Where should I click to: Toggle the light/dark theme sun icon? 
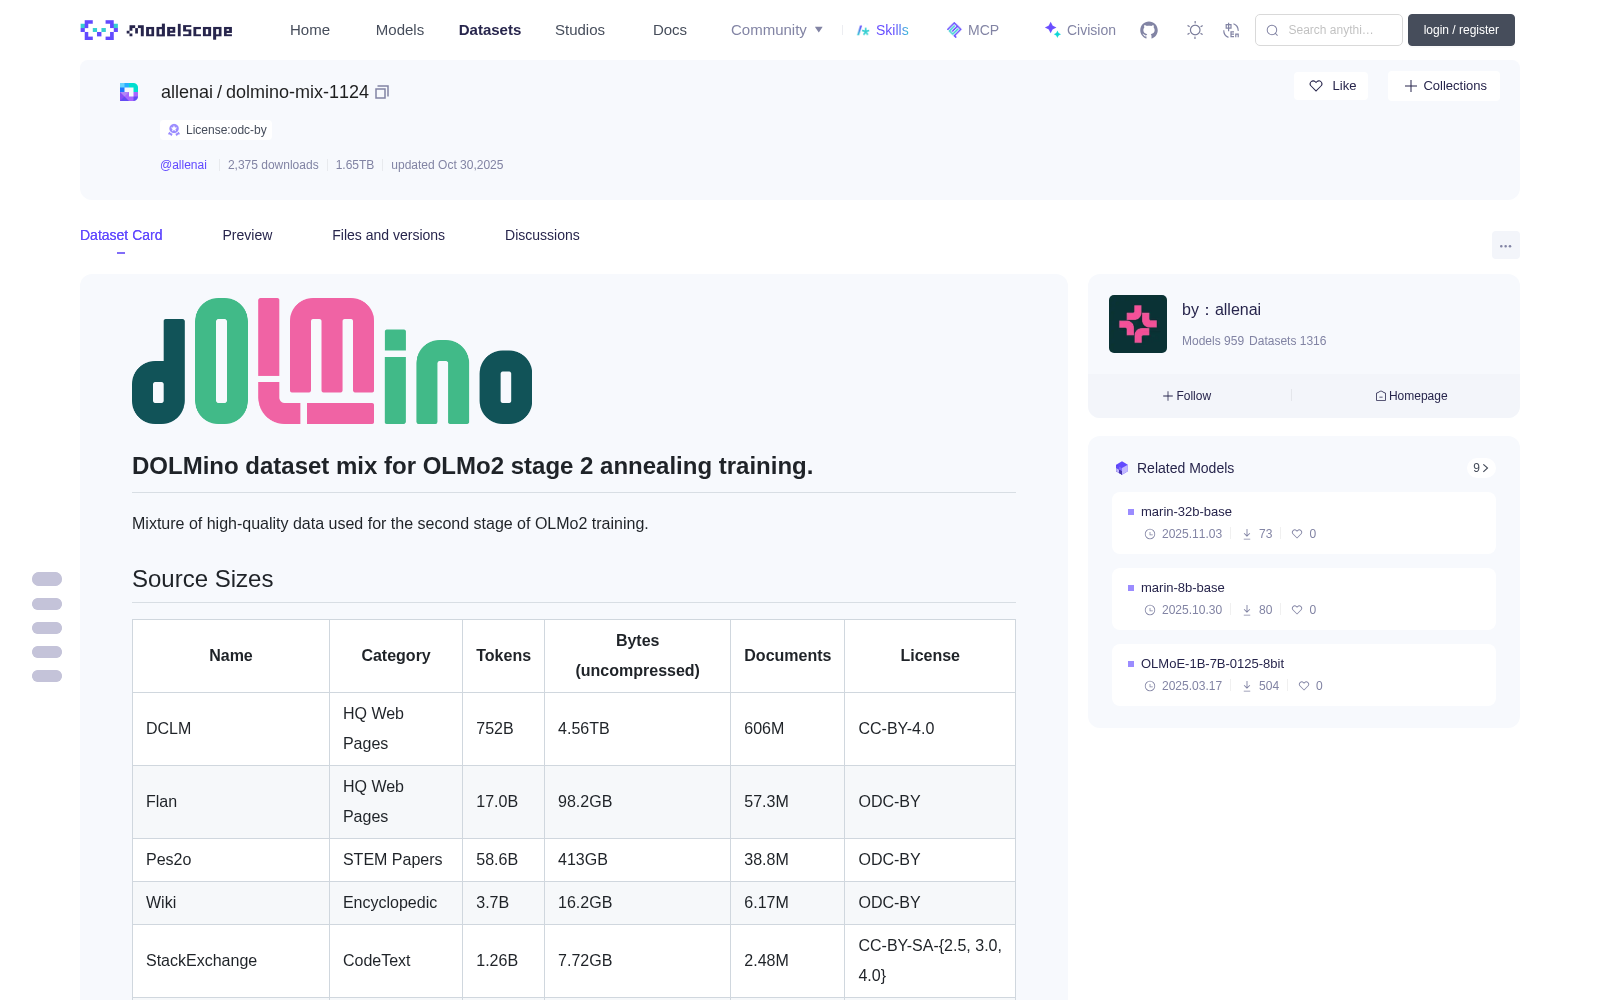tap(1195, 30)
